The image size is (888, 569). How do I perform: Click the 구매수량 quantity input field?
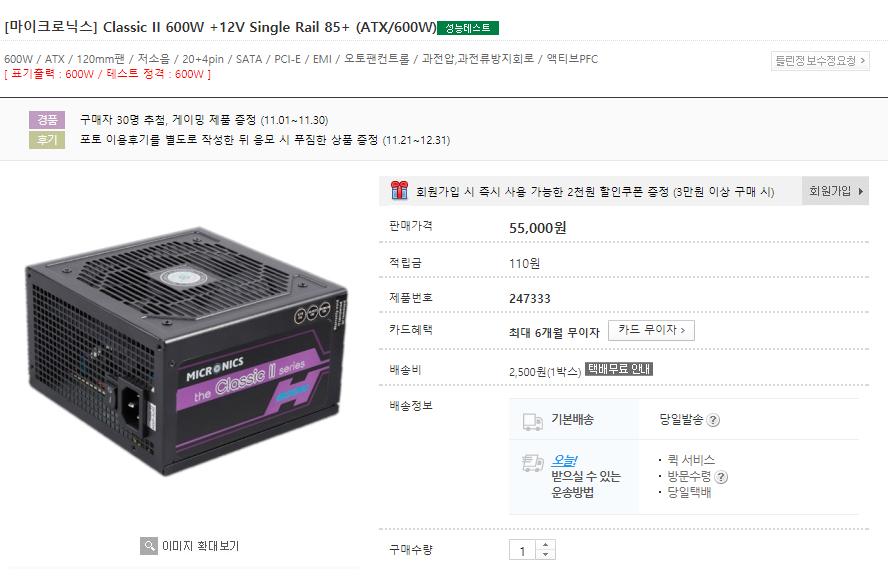[522, 550]
